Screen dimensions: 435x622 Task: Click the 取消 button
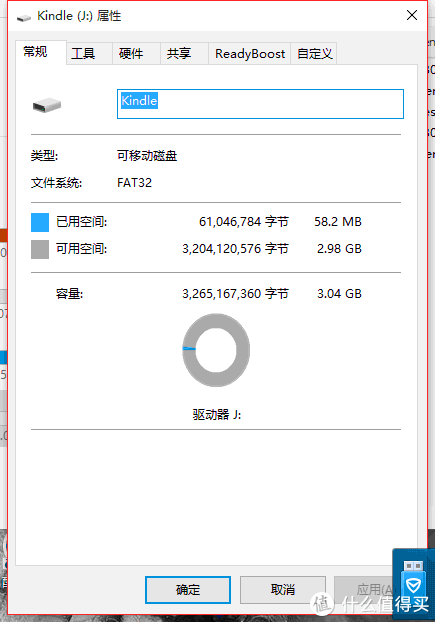[x=283, y=590]
